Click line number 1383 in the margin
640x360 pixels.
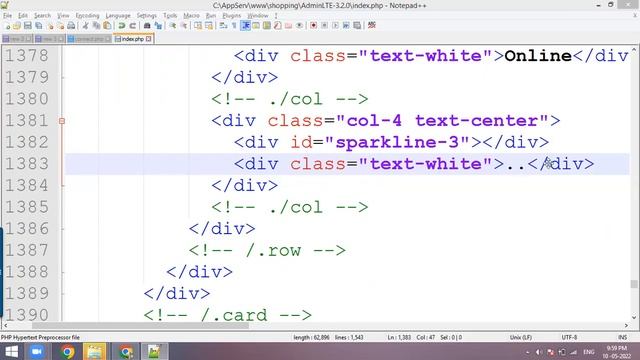[27, 164]
